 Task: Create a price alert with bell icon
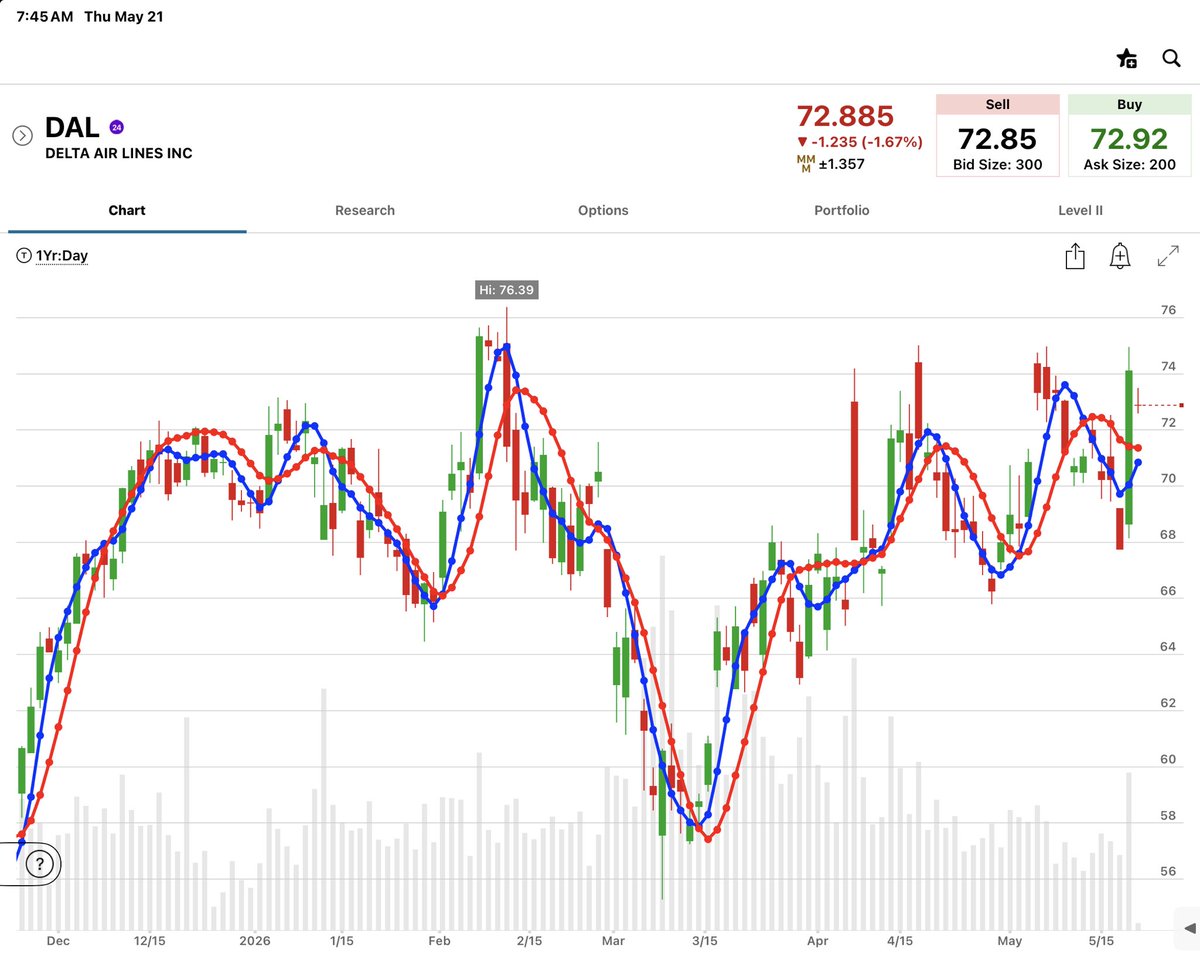[1120, 256]
